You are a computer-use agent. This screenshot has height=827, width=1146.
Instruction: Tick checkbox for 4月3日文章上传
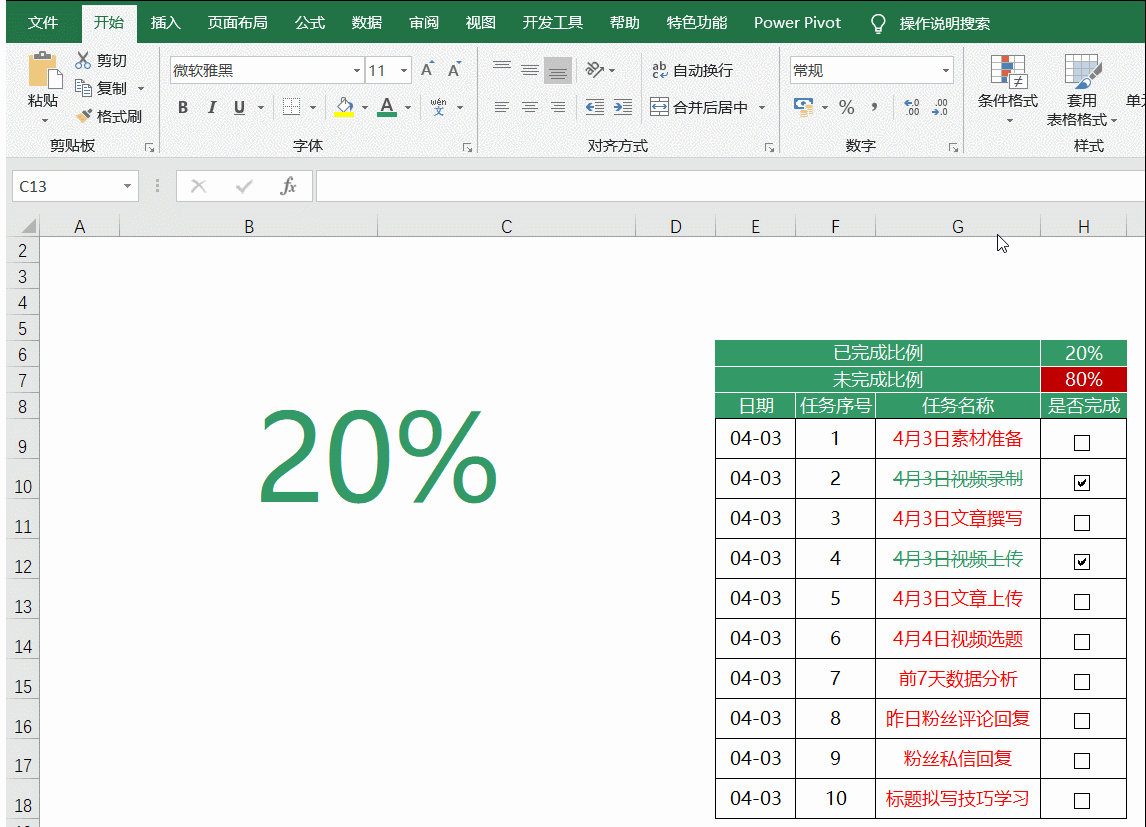[x=1082, y=602]
